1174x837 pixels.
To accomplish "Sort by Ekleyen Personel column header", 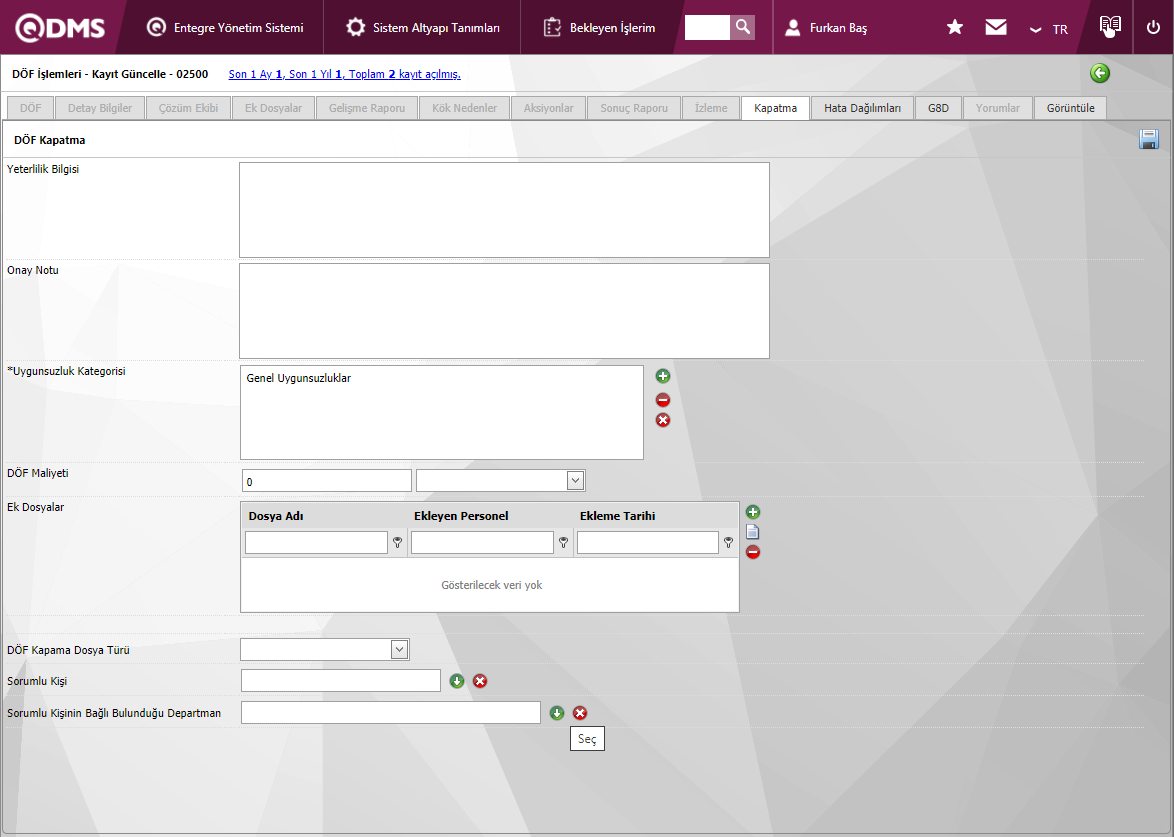I will pos(460,516).
